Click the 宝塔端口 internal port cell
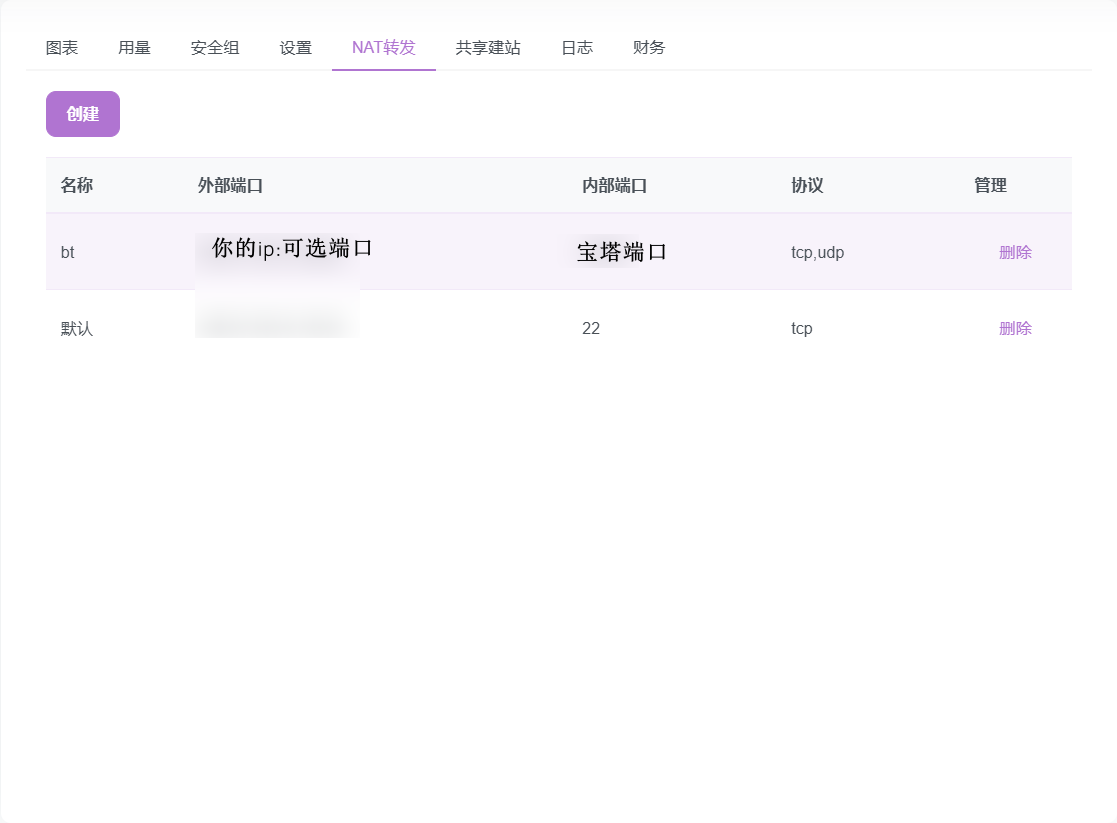Image resolution: width=1117 pixels, height=823 pixels. 621,252
